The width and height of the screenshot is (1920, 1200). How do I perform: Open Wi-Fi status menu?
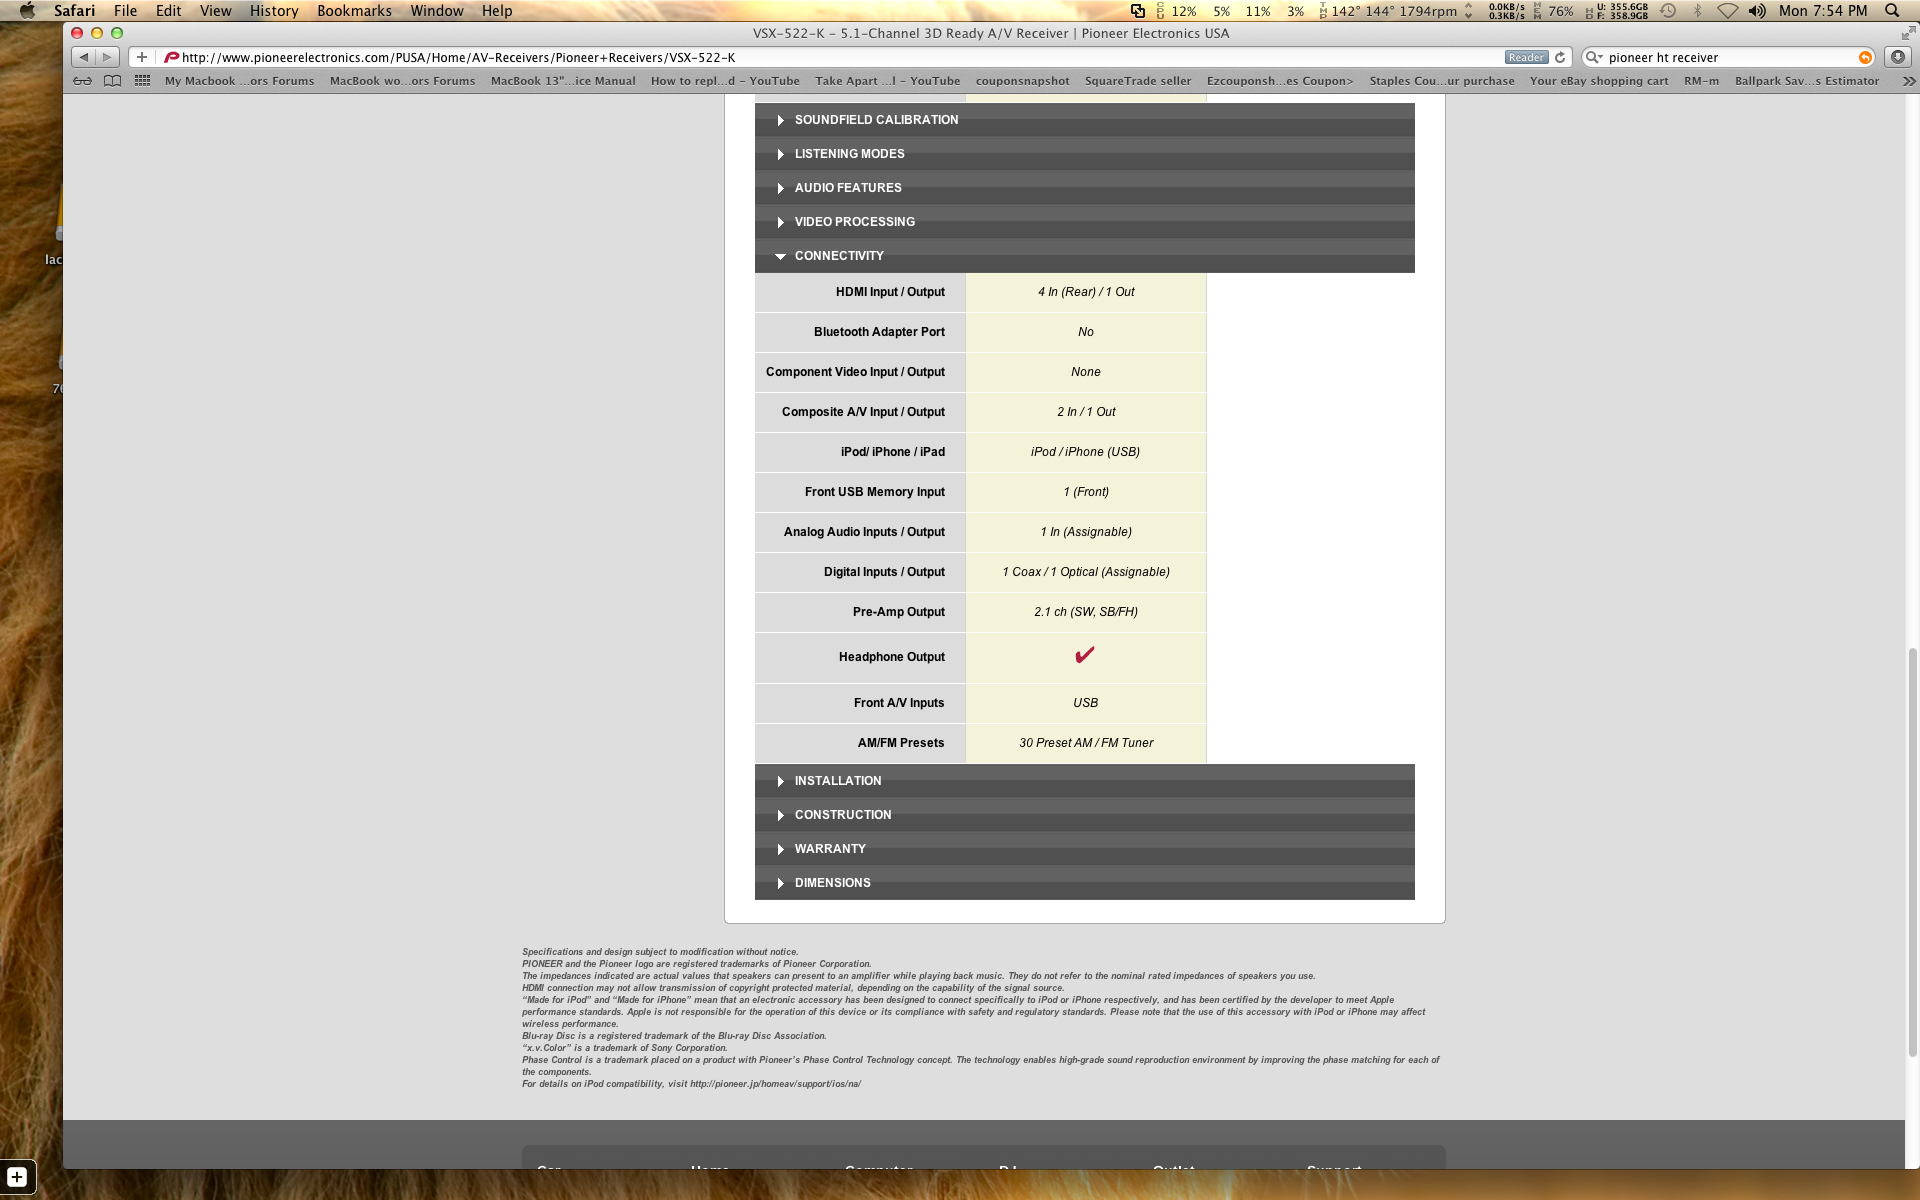point(1727,11)
